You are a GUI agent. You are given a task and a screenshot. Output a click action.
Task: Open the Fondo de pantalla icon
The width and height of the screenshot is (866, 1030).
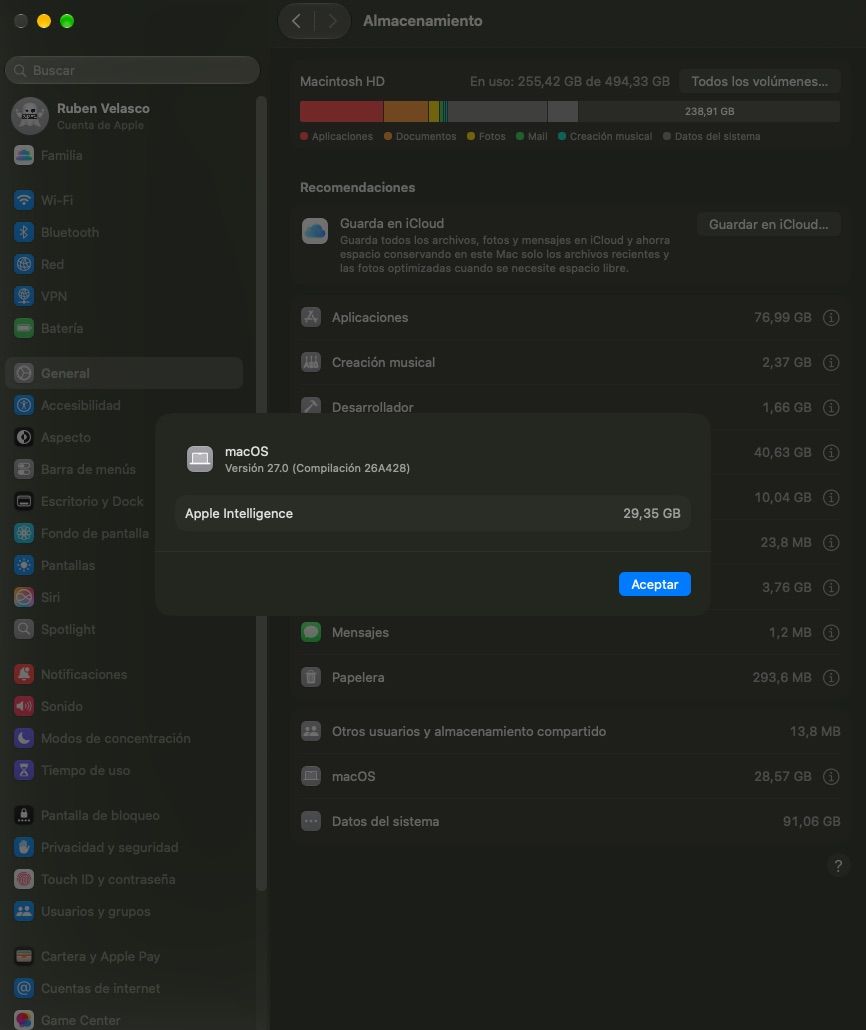coord(24,533)
